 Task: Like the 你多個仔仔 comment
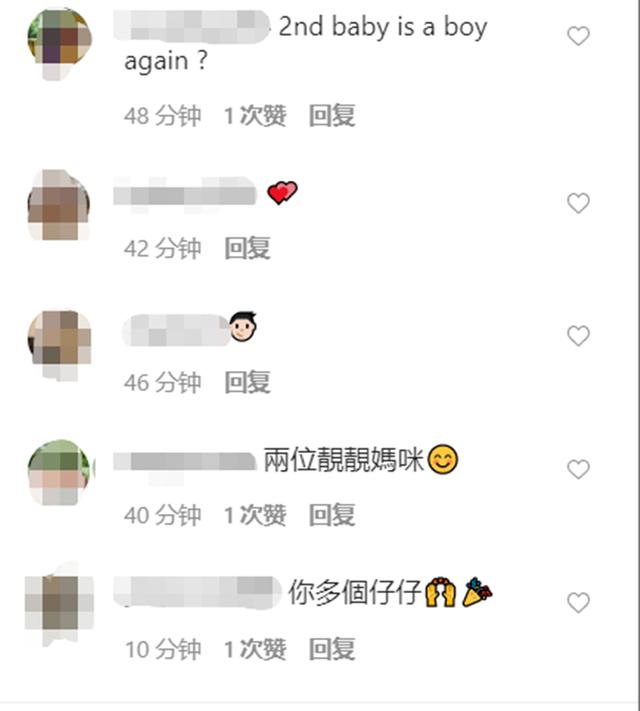tap(578, 603)
